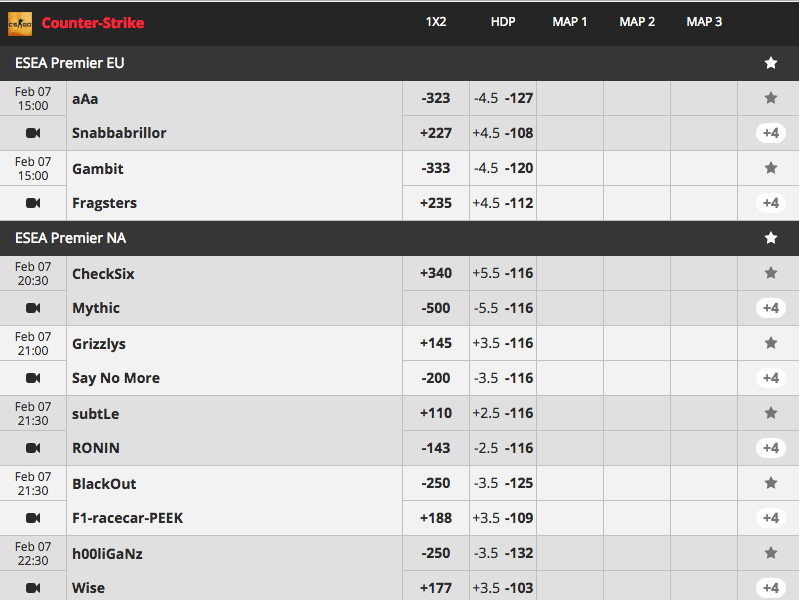
Task: Favorite the ESEA Premier NA league star
Action: click(770, 238)
